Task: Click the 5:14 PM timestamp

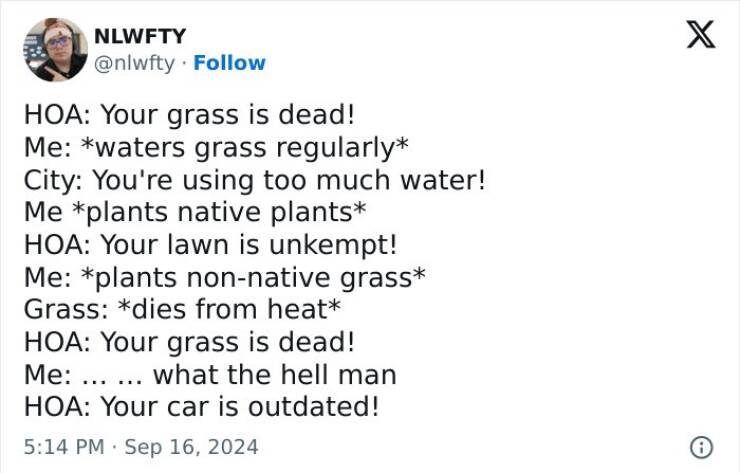Action: pos(63,446)
